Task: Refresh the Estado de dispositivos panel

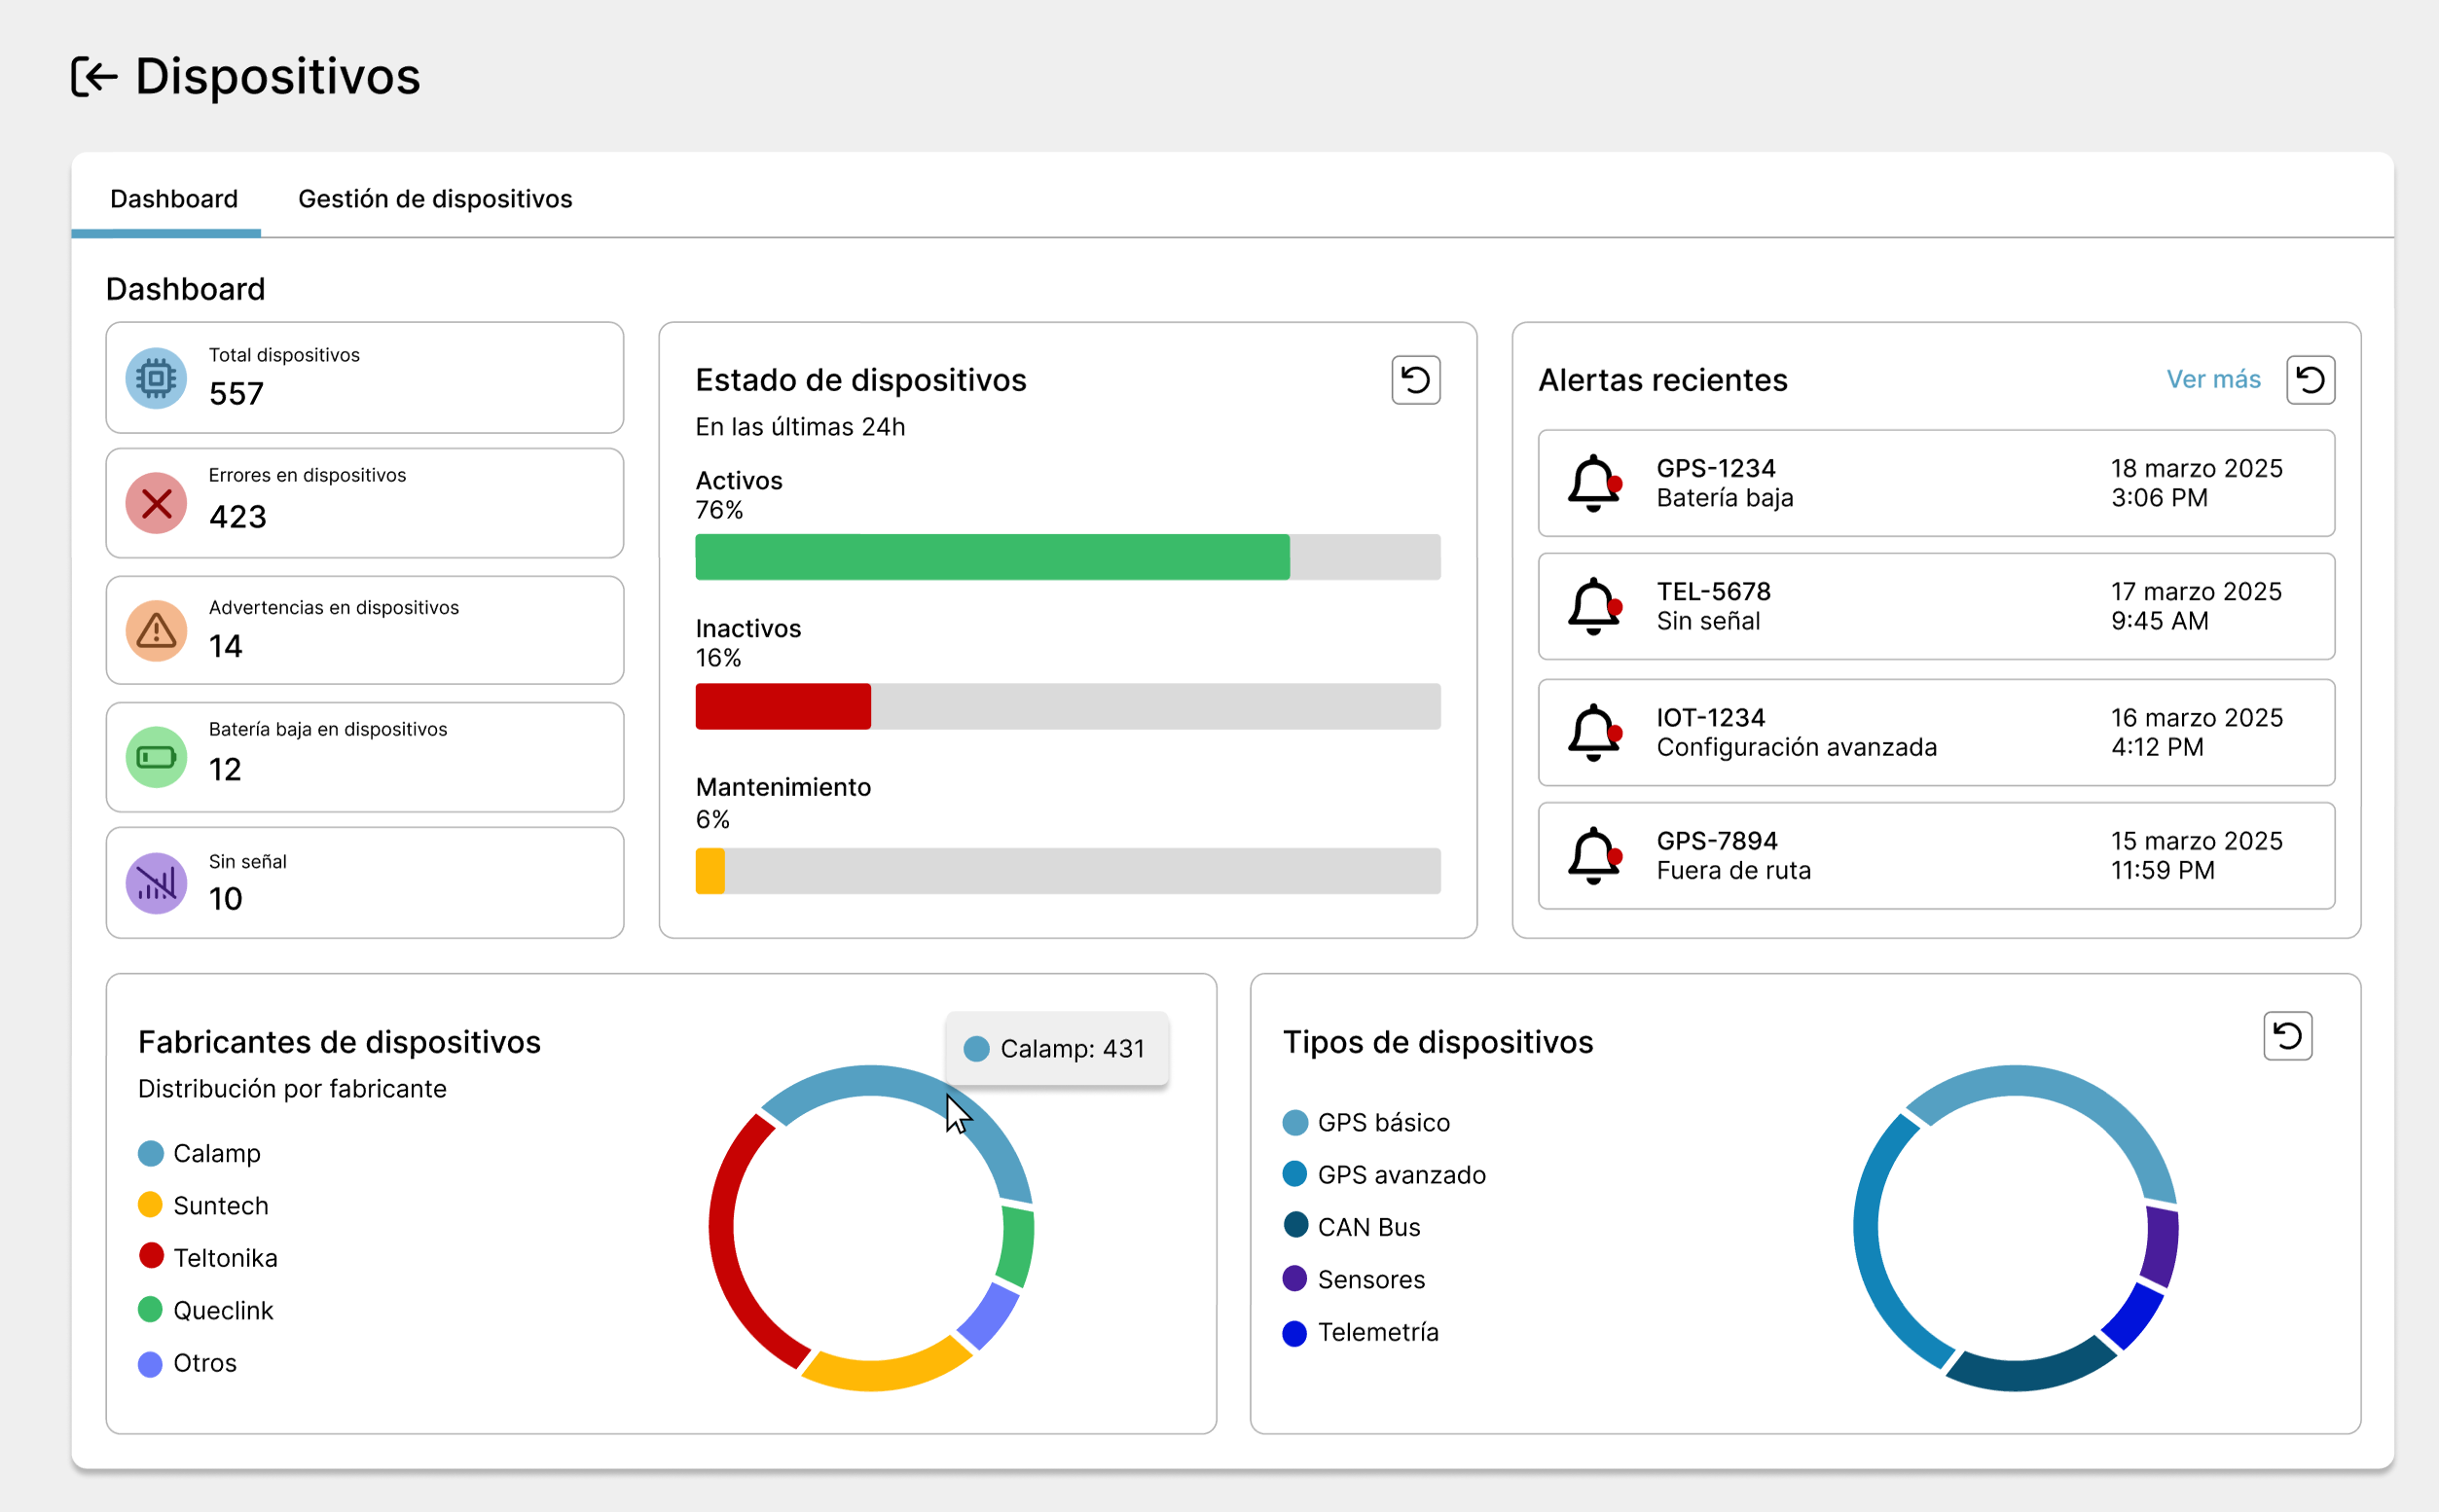Action: pos(1415,380)
